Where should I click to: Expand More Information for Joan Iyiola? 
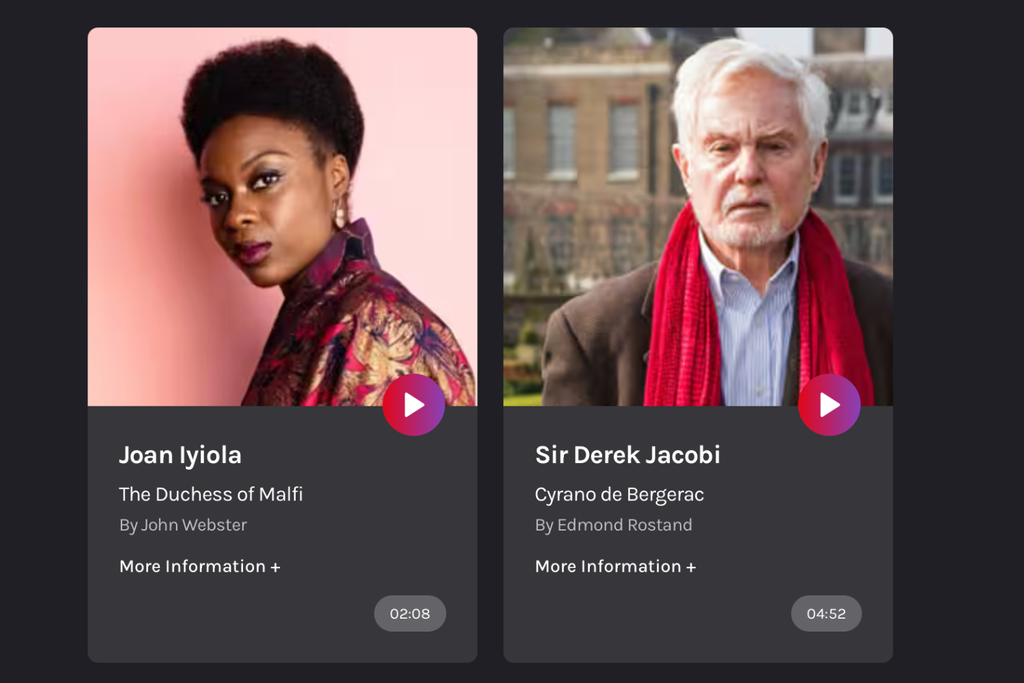(x=200, y=566)
